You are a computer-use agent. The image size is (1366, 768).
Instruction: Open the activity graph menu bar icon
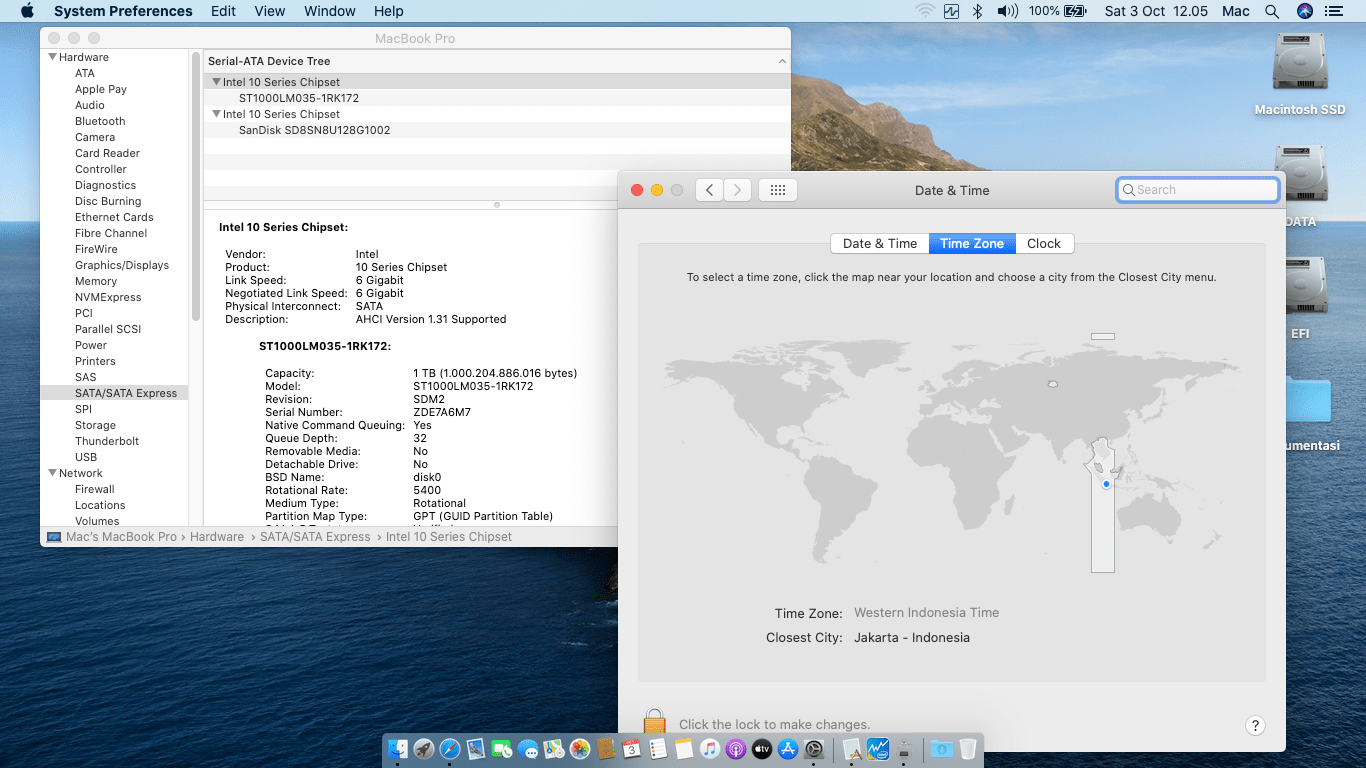[951, 11]
